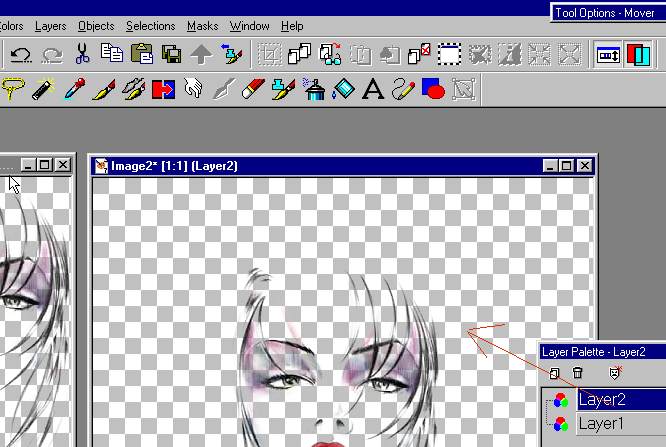Click the layers icon with red X
The image size is (666, 447).
click(419, 54)
